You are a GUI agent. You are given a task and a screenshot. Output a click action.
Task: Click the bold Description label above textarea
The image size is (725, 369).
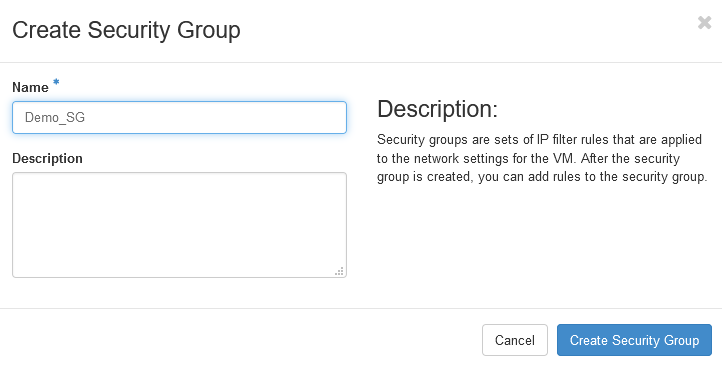pyautogui.click(x=47, y=159)
